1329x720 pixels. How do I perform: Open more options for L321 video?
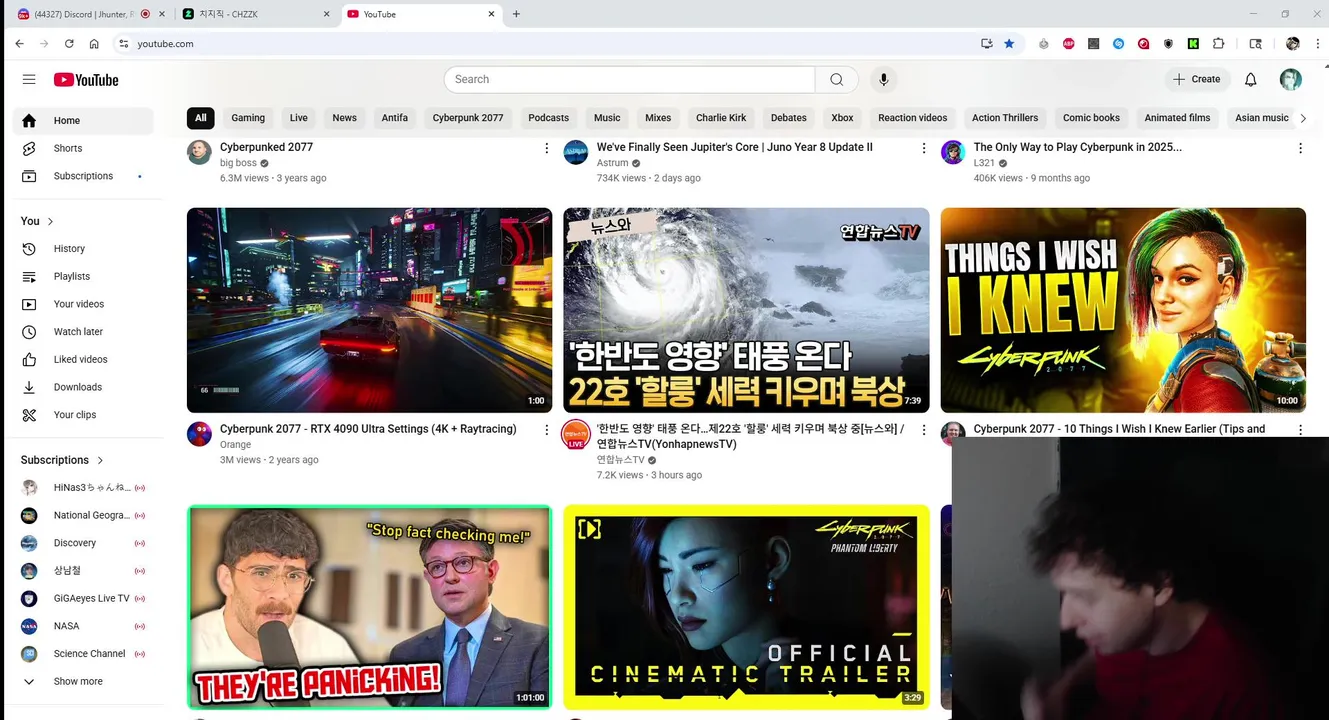(1300, 148)
